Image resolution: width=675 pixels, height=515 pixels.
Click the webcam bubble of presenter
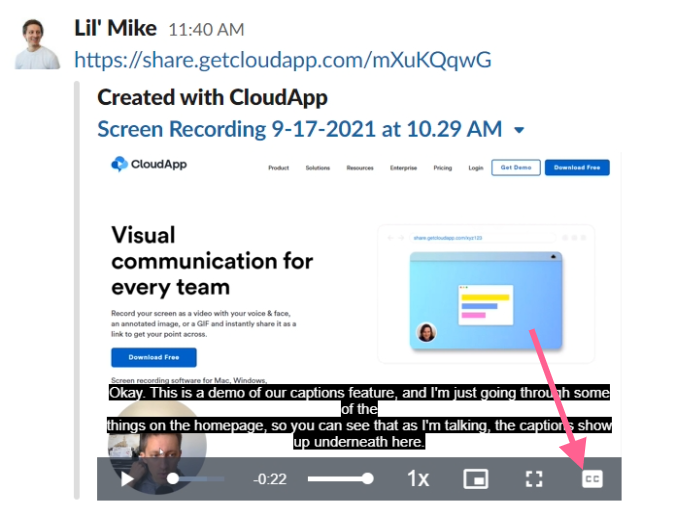pos(157,446)
